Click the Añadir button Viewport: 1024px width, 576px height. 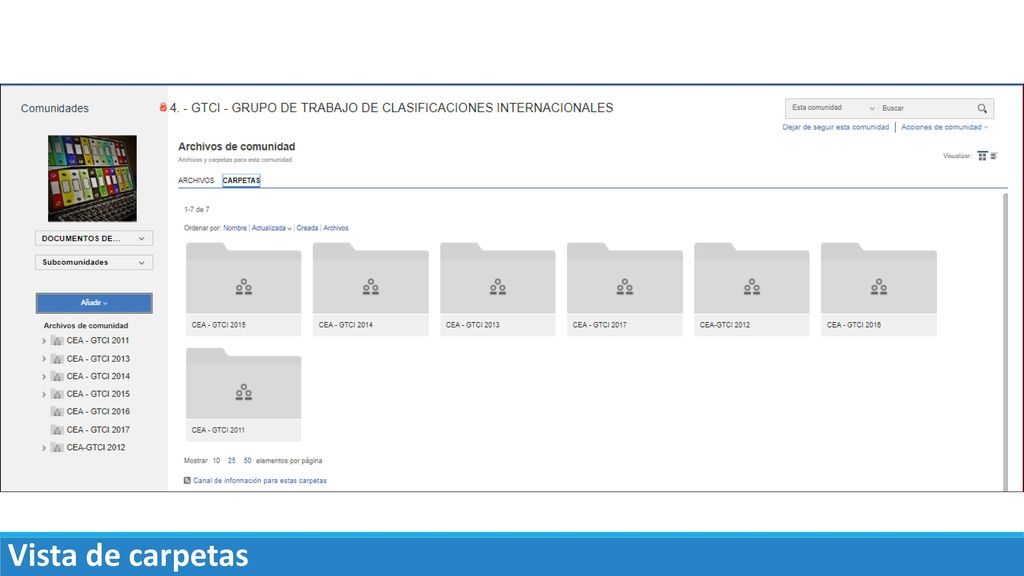tap(94, 303)
